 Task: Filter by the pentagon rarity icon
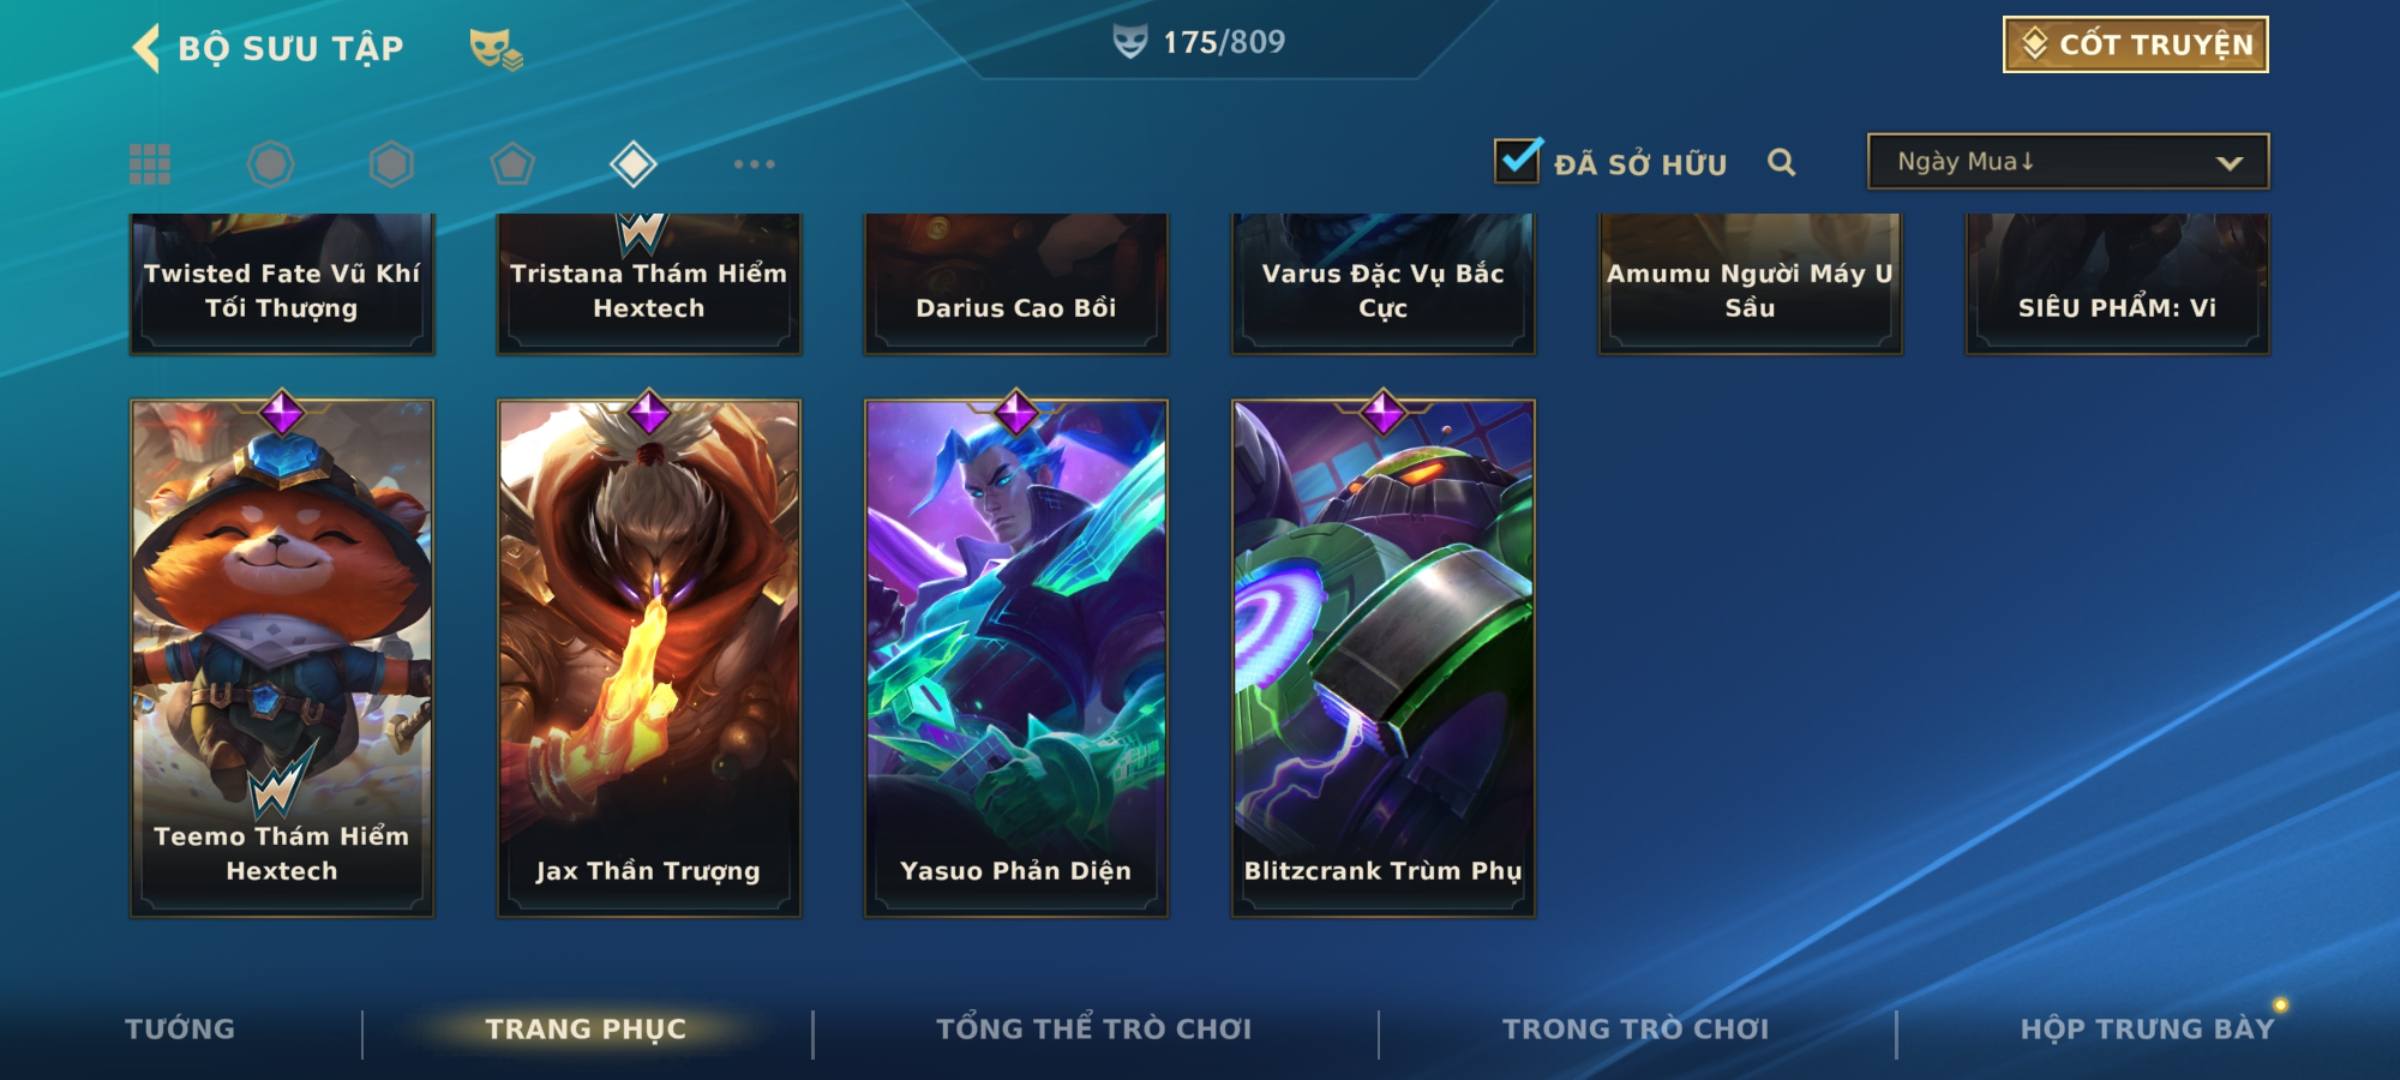(x=512, y=164)
